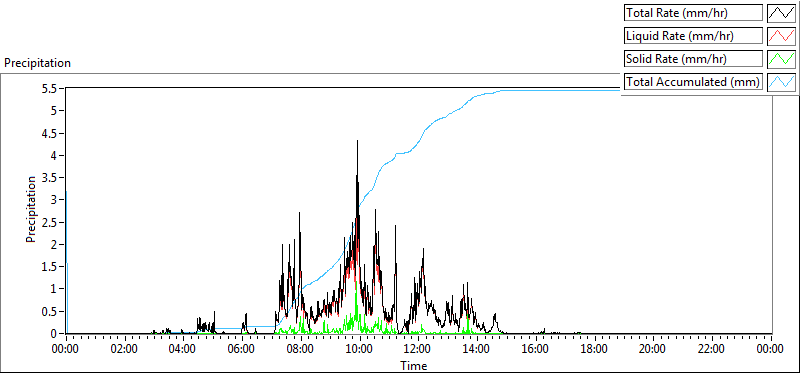Click the 08:00 time axis marker

[x=301, y=349]
